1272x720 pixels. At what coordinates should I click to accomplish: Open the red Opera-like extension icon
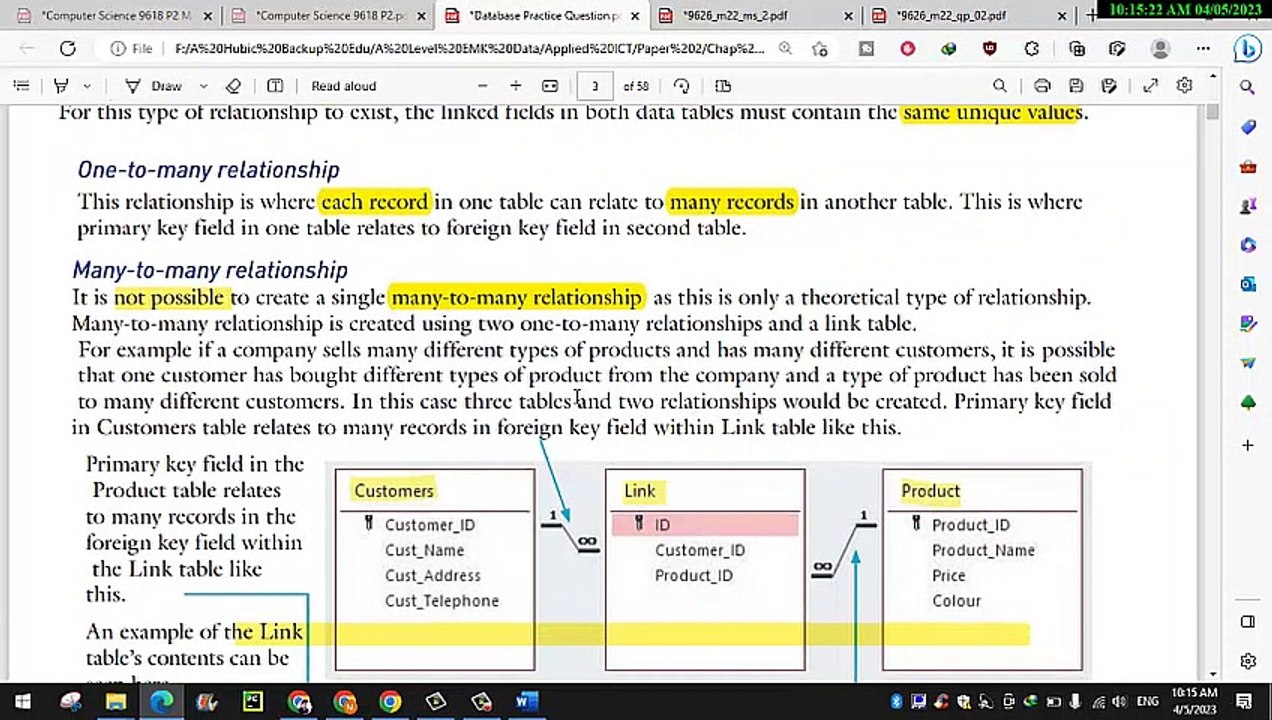pos(907,48)
